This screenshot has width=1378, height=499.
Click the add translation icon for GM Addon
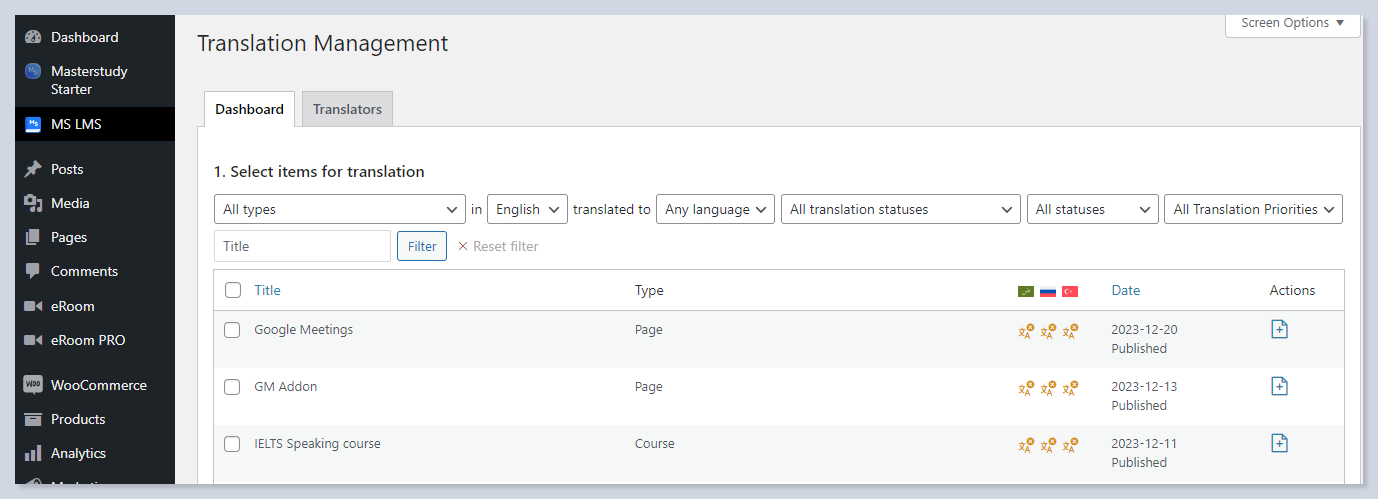1279,386
